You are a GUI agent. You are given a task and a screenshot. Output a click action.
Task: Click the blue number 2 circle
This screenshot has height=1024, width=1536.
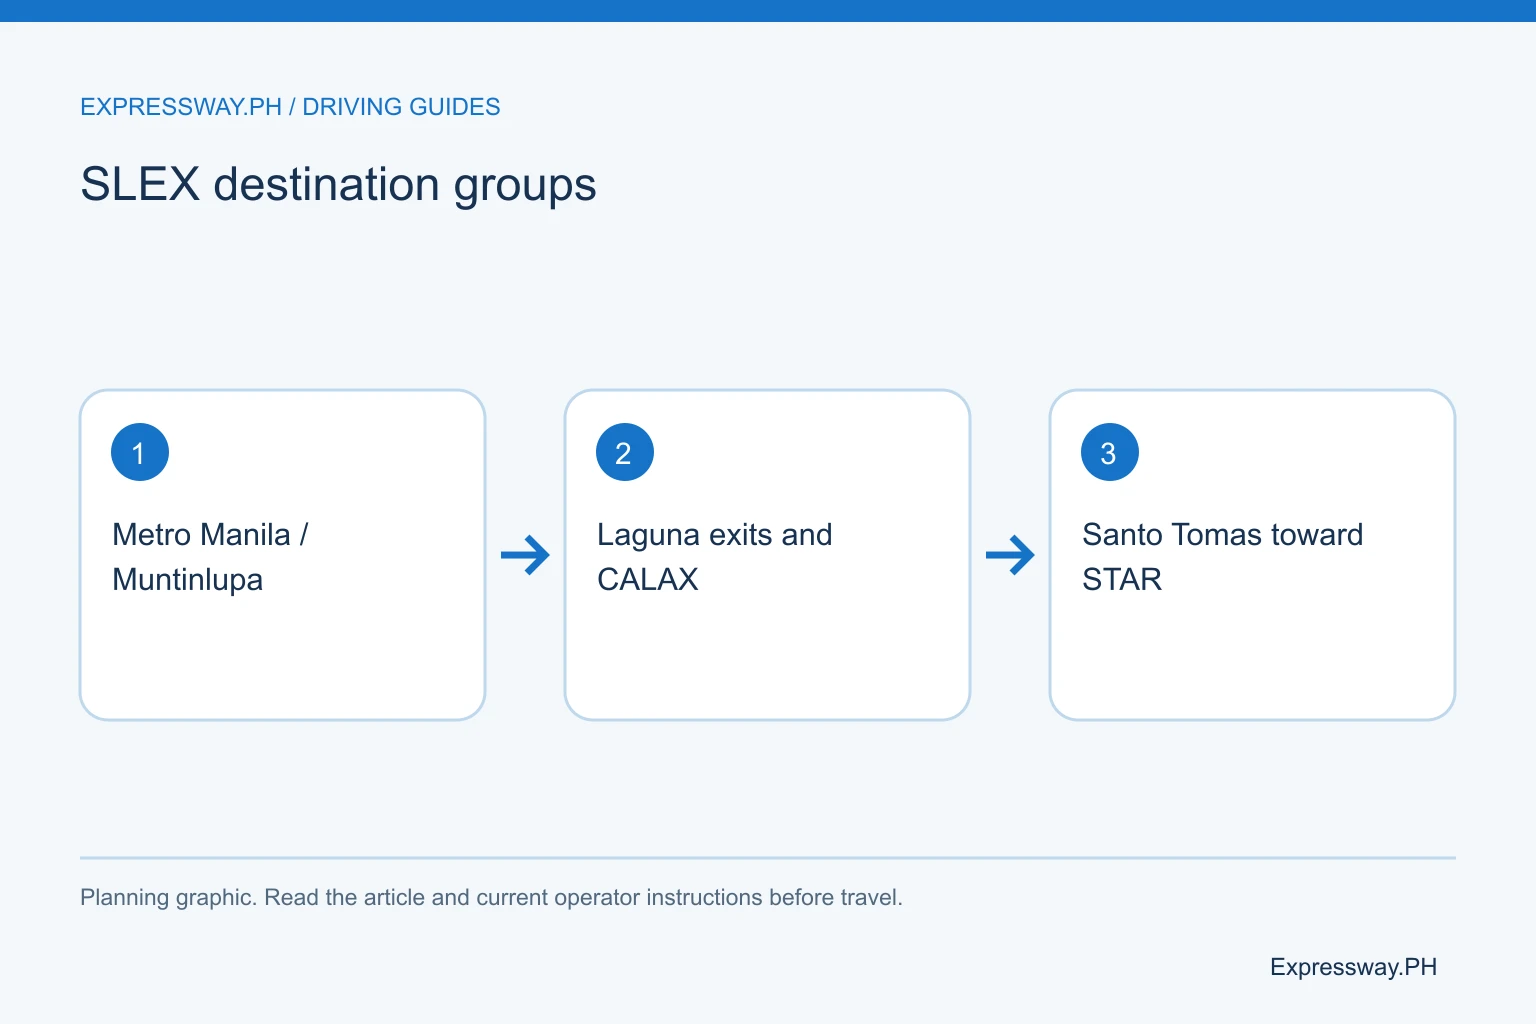tap(625, 452)
